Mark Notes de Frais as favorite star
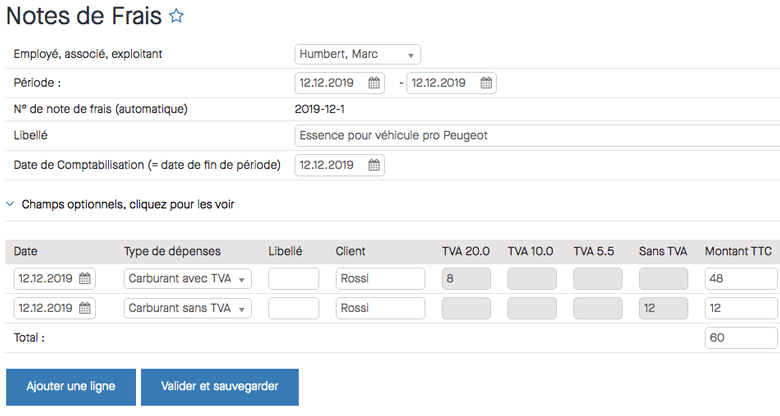 tap(176, 16)
